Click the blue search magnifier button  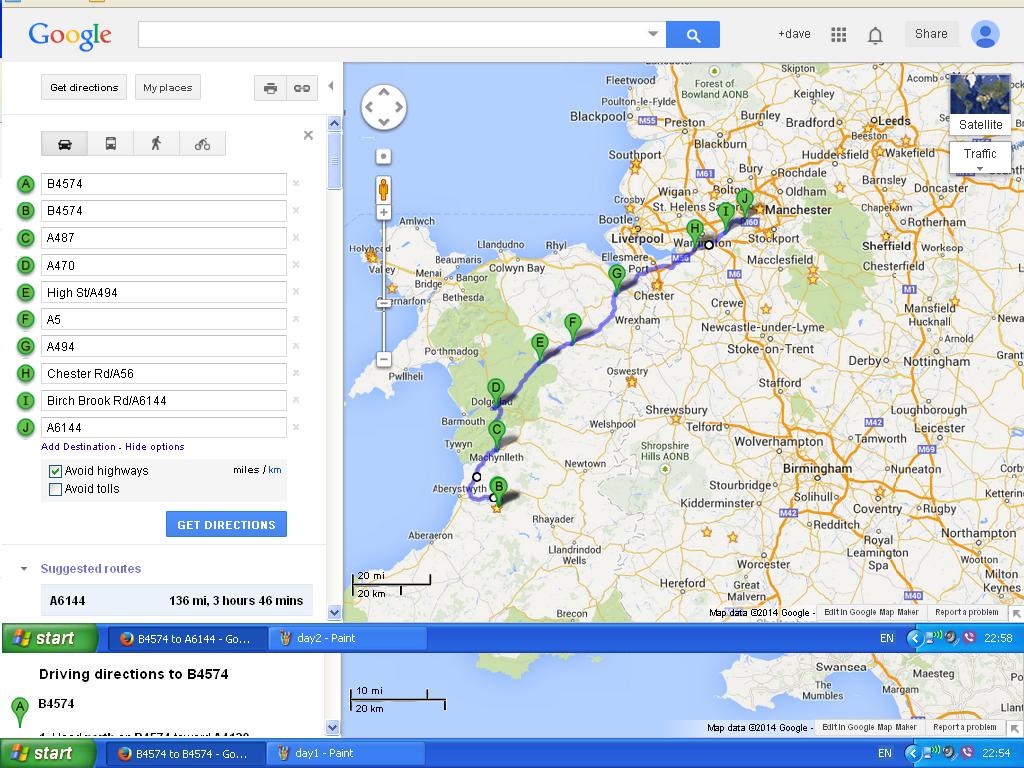693,35
